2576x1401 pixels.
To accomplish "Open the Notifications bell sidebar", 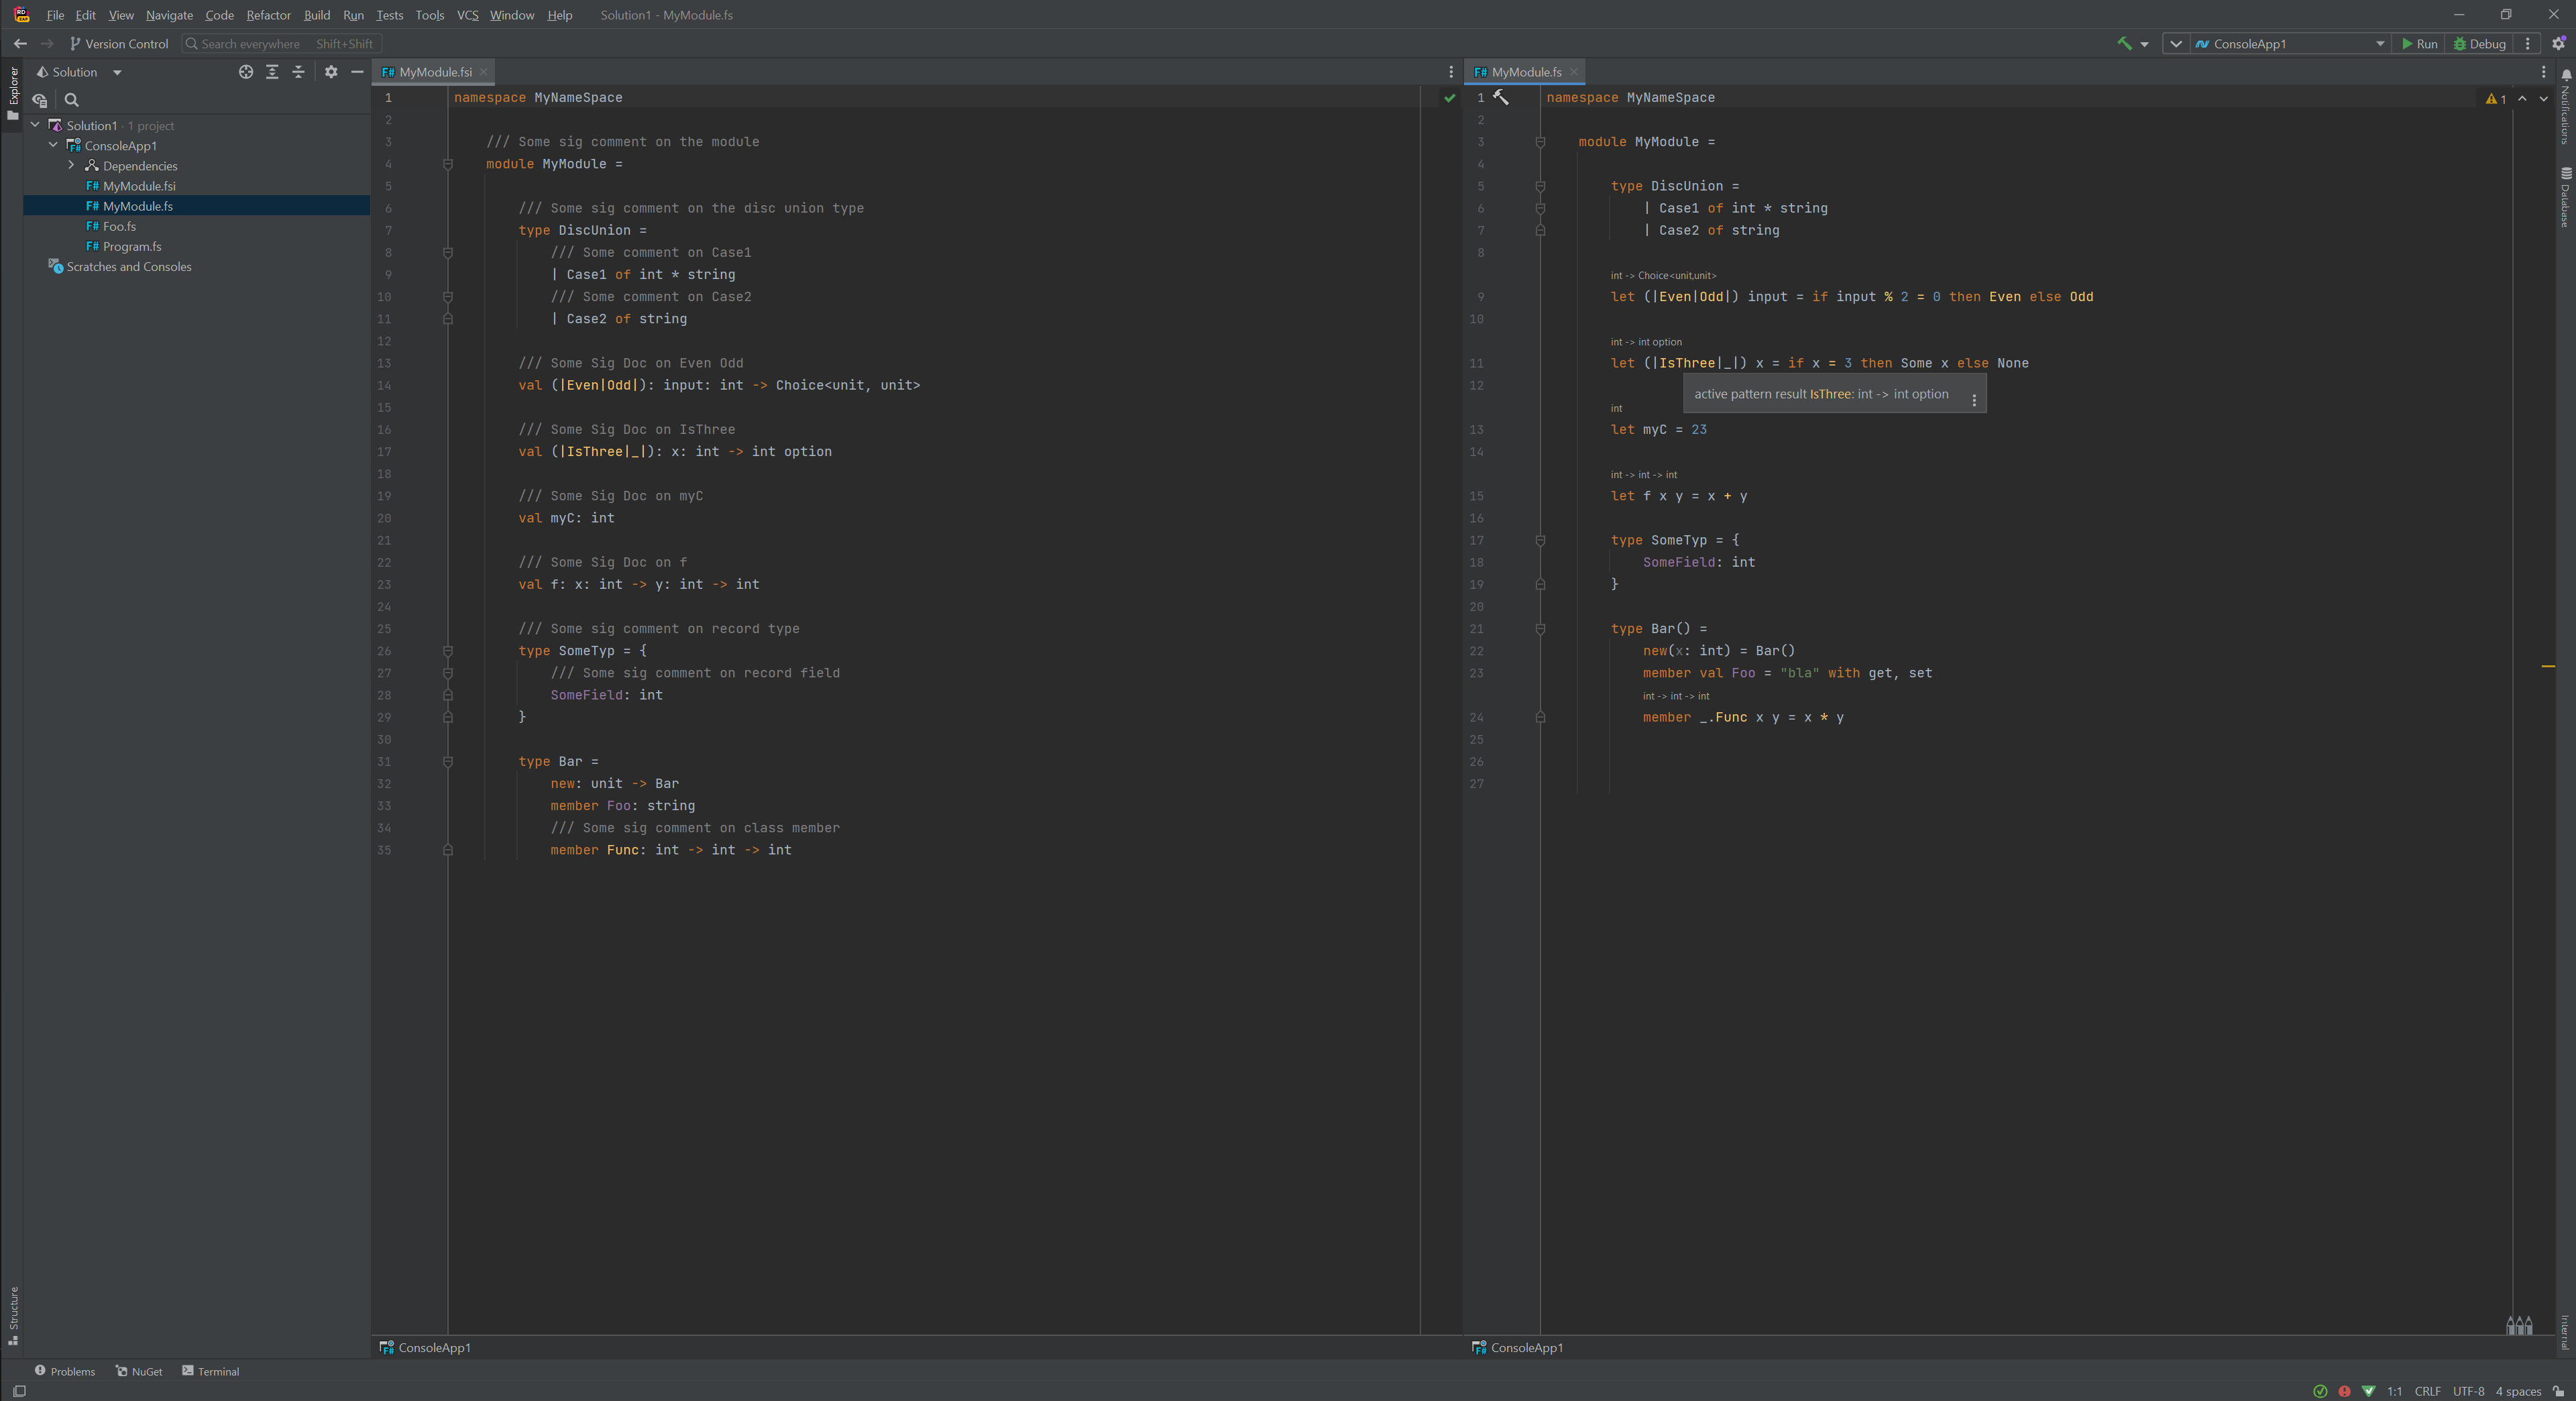I will click(x=2566, y=76).
